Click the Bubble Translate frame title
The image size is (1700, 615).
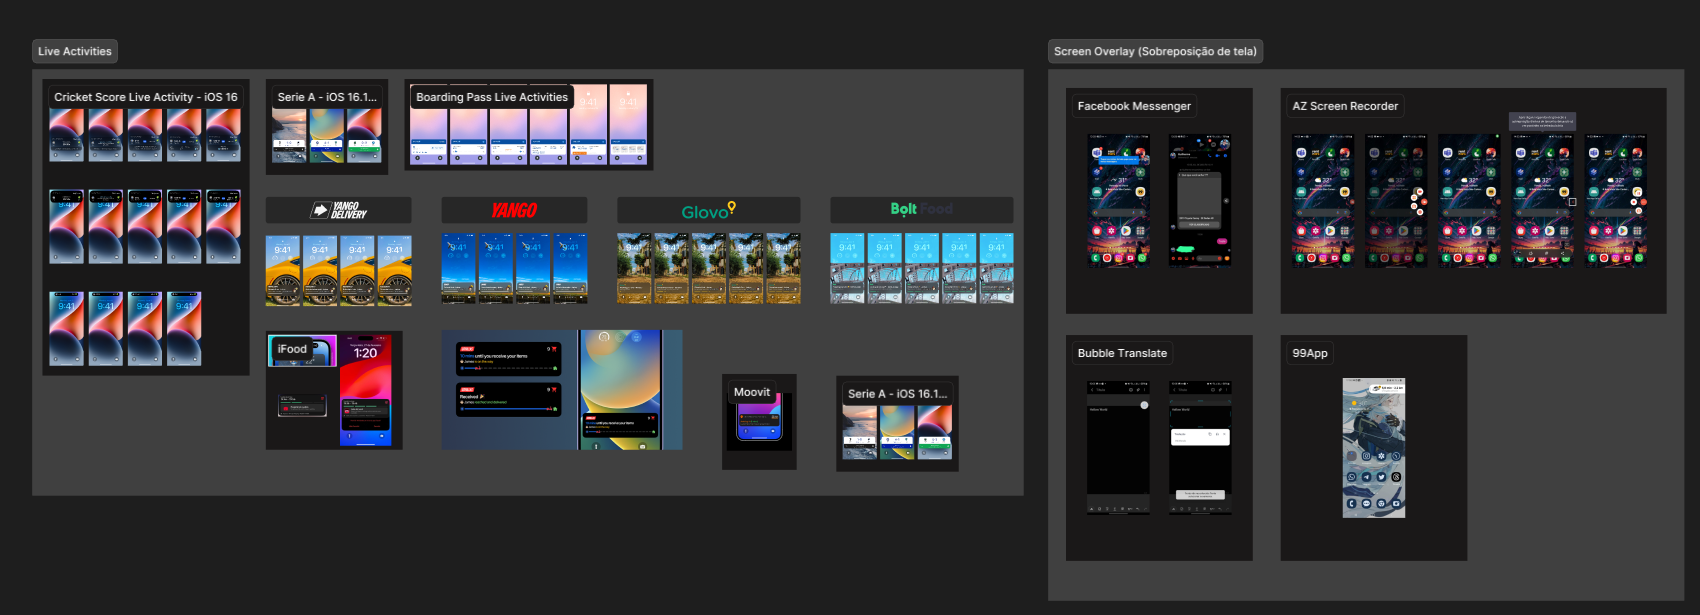1122,353
